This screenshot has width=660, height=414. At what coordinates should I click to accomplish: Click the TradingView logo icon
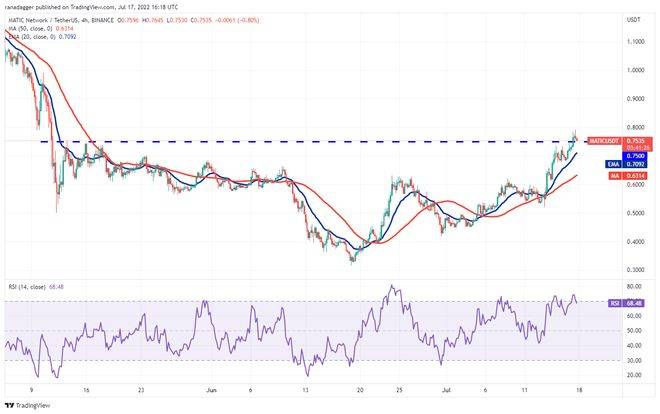coord(11,404)
